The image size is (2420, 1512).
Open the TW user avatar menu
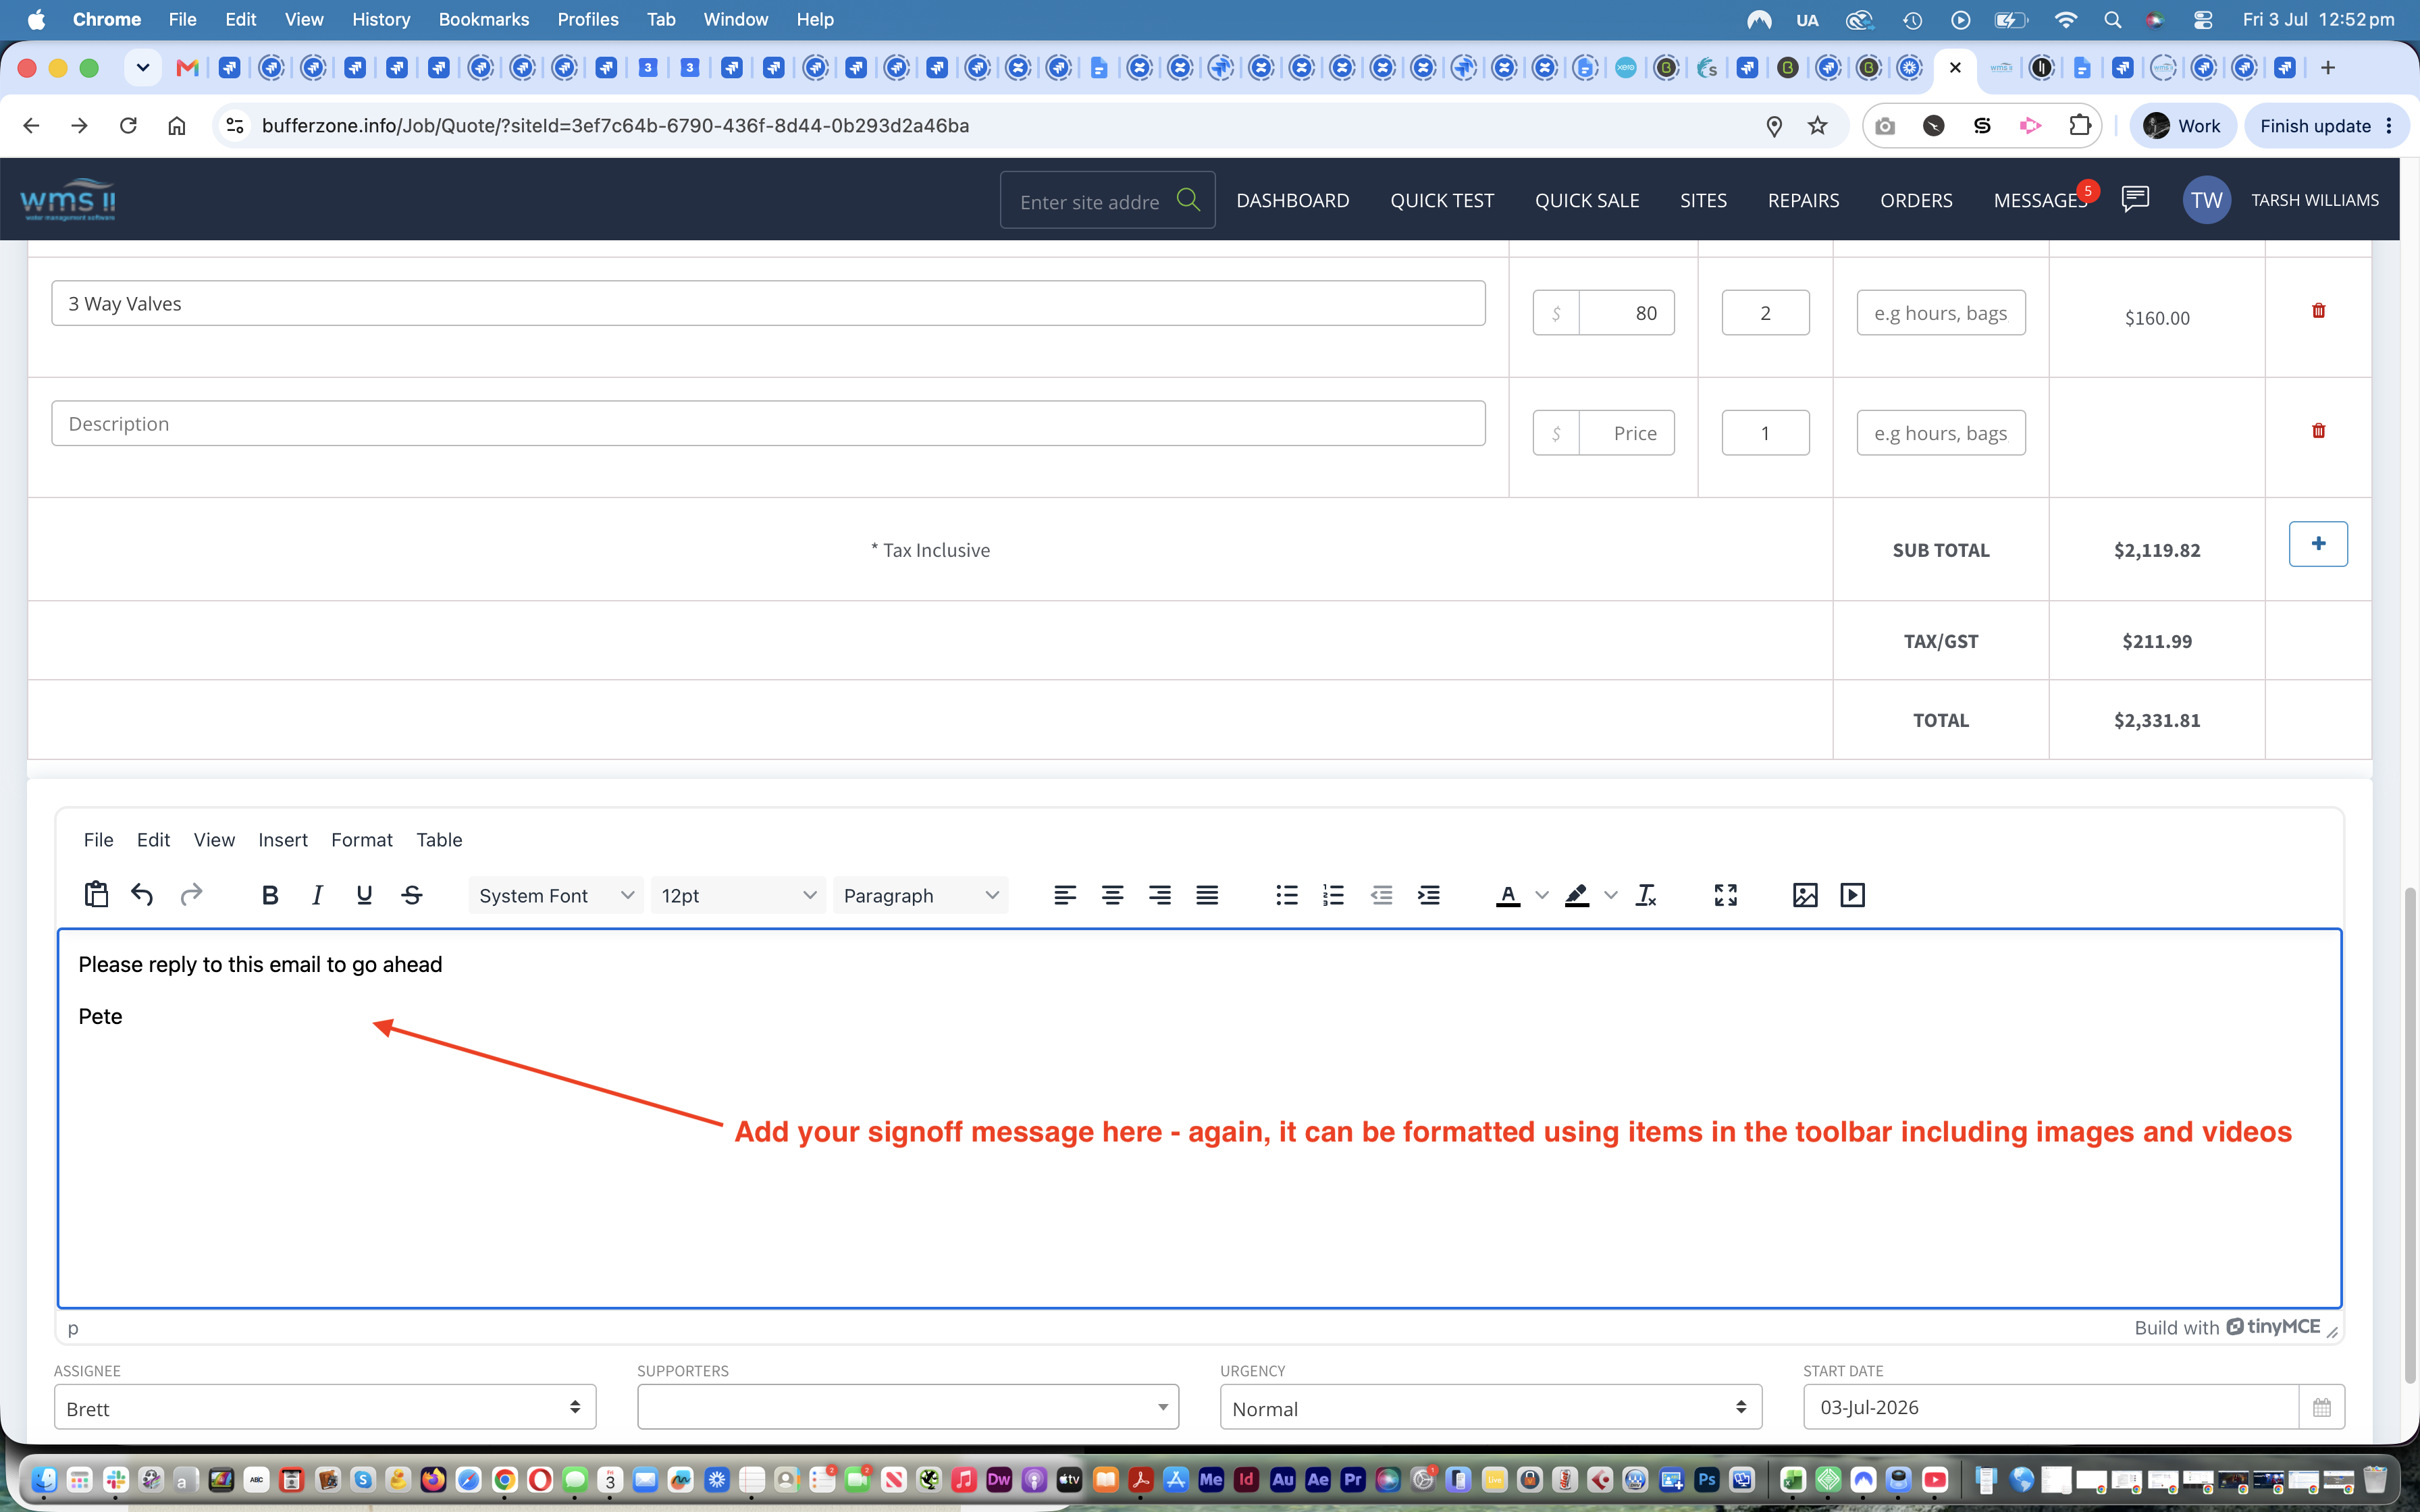pyautogui.click(x=2206, y=199)
